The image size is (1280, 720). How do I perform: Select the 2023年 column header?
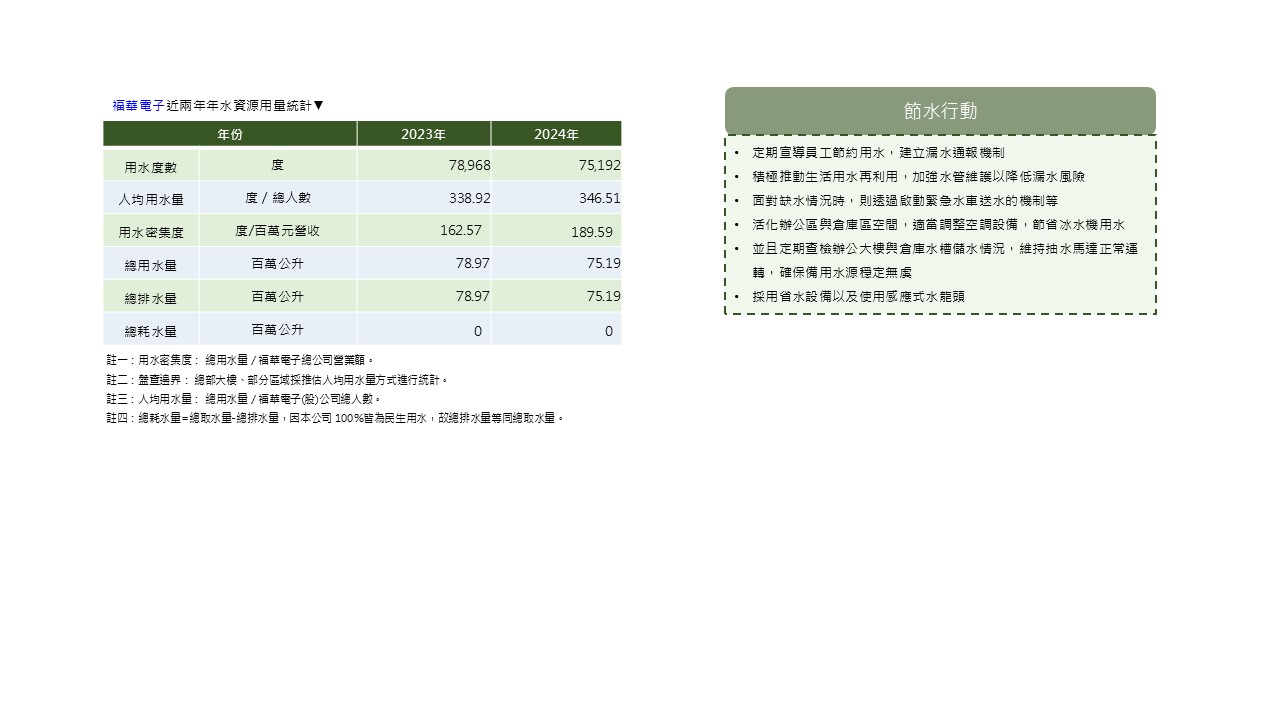[423, 134]
